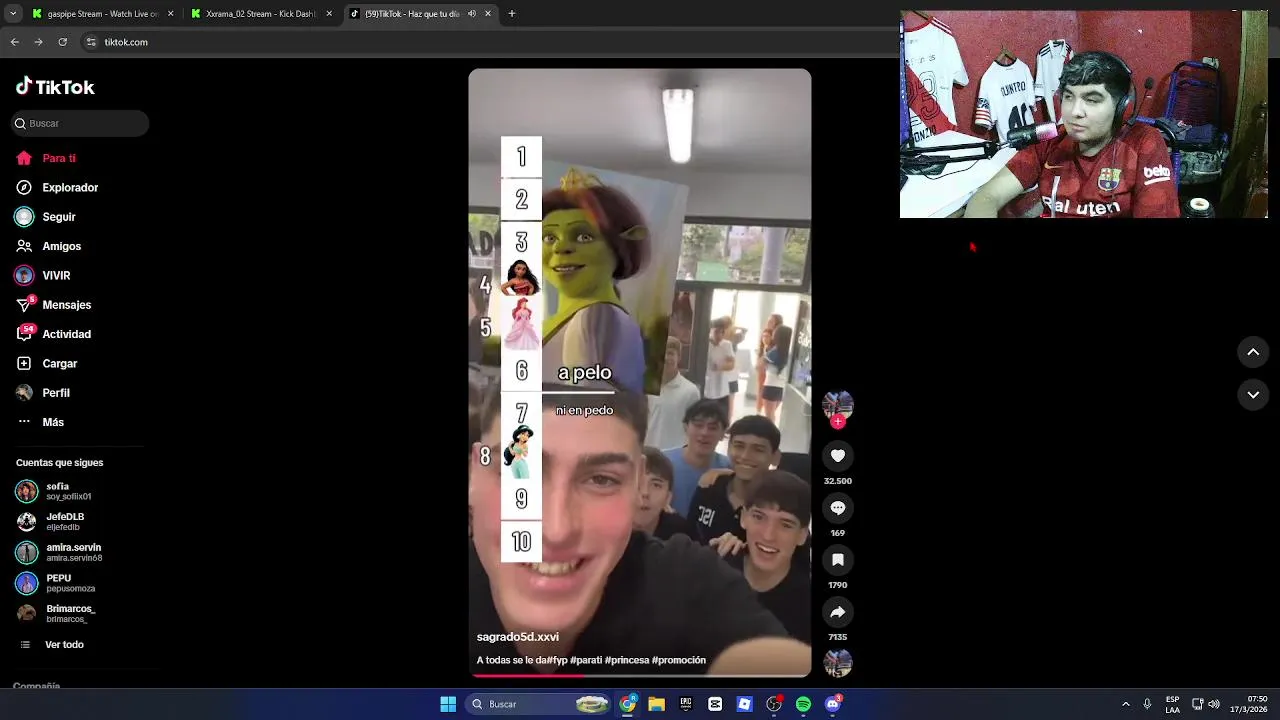Open the microphone tray icon

click(1147, 704)
